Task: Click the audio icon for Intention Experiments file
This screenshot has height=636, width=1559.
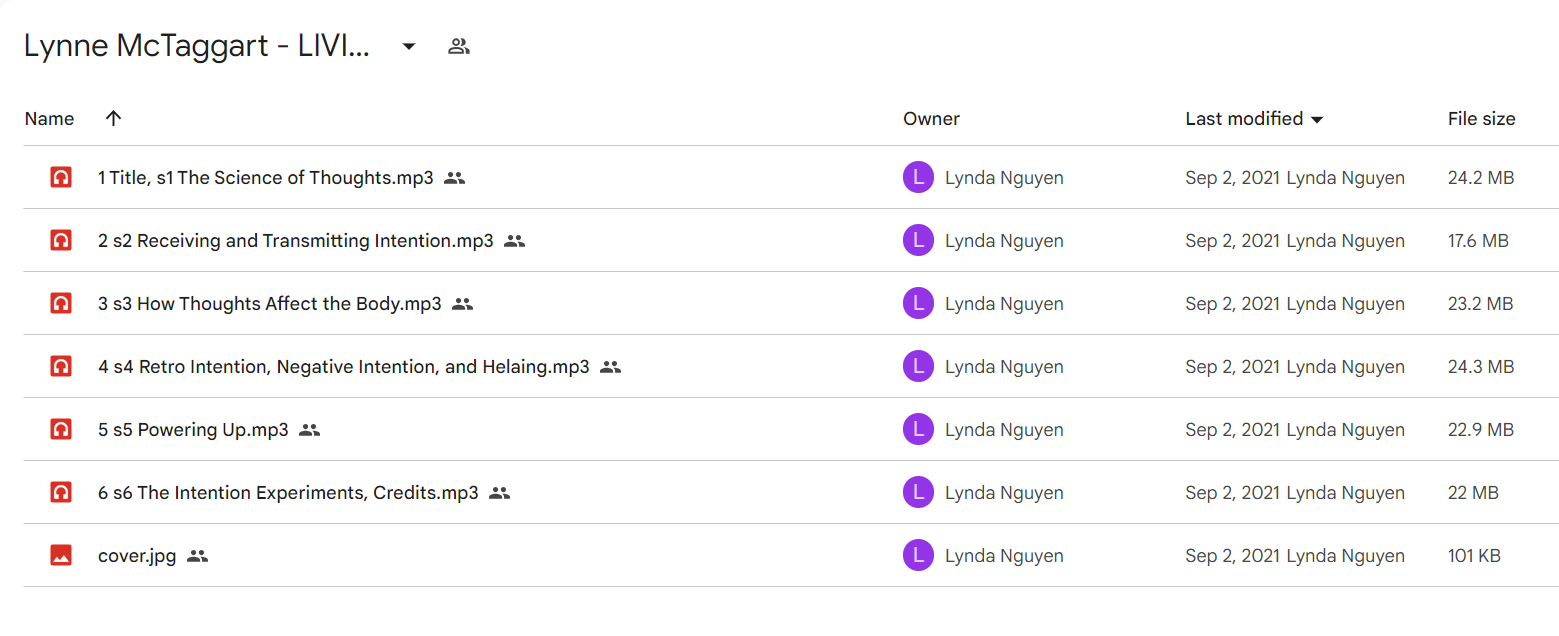Action: pos(61,493)
